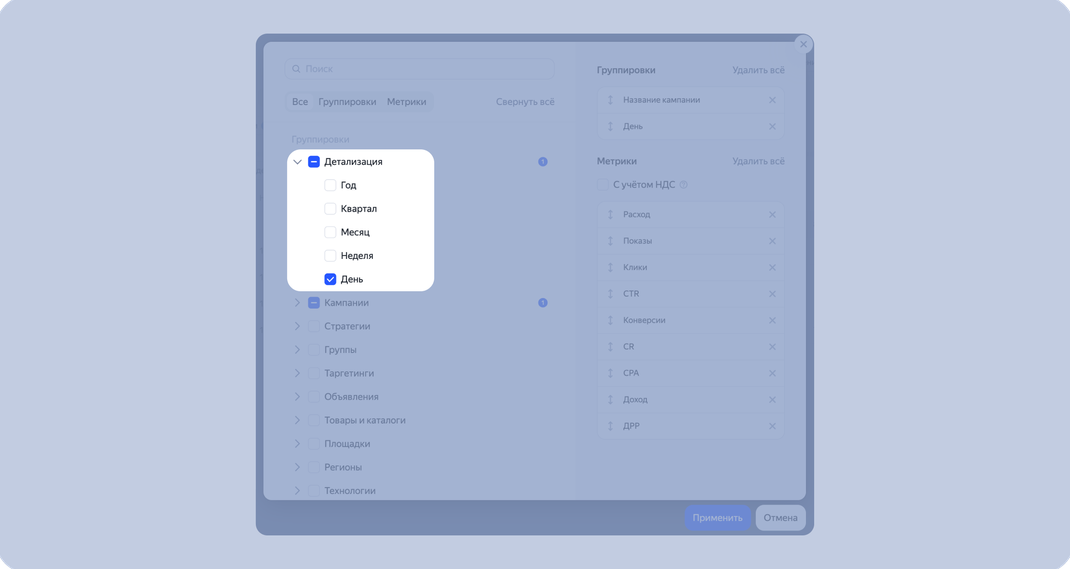Remove Конверсии metric via its X icon
This screenshot has width=1070, height=569.
point(772,321)
